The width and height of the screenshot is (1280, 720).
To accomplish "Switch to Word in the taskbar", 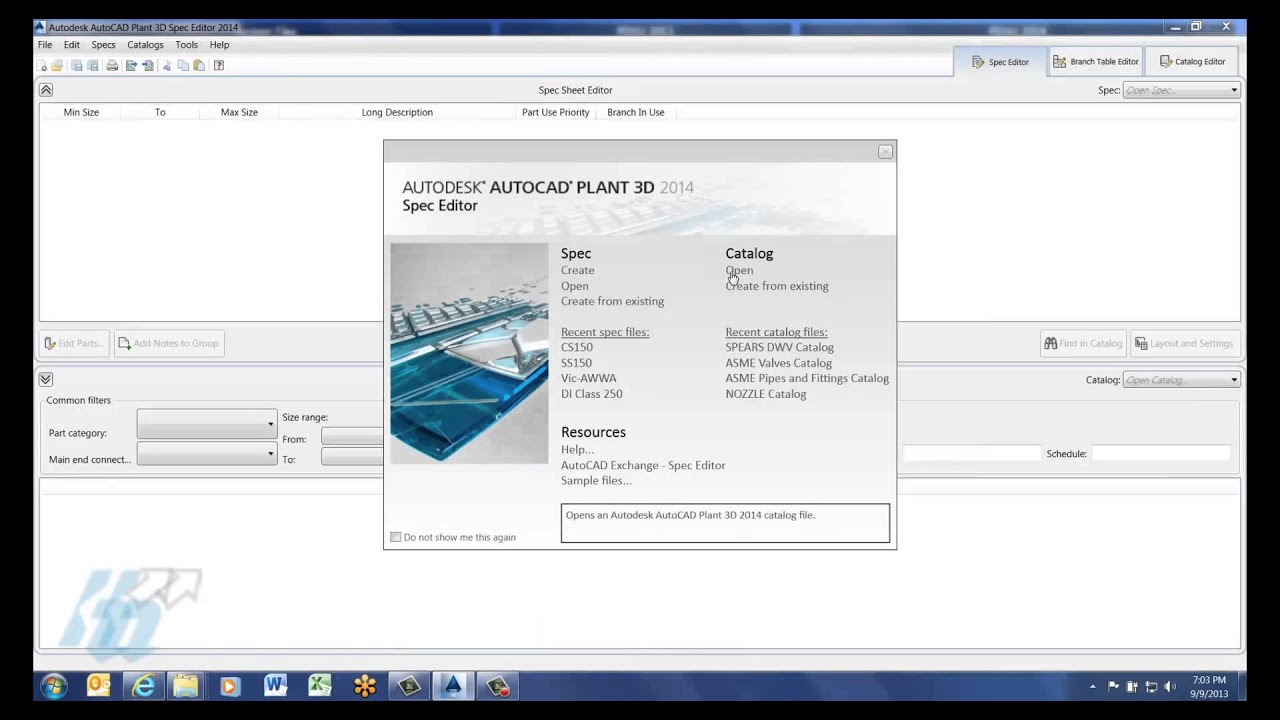I will tap(275, 686).
